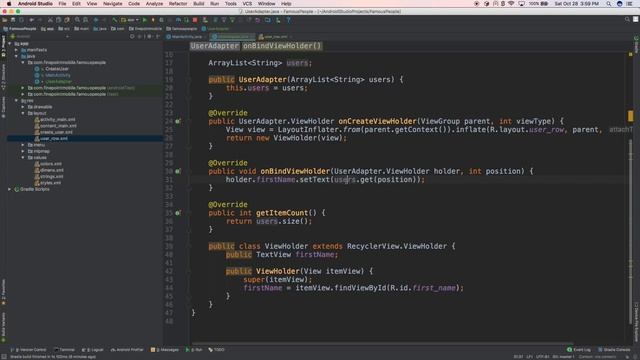Select create_user.xml in layout folder

[56, 132]
